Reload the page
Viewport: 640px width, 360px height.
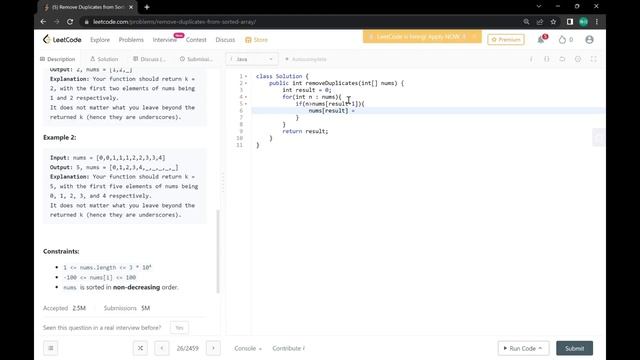(x=70, y=22)
